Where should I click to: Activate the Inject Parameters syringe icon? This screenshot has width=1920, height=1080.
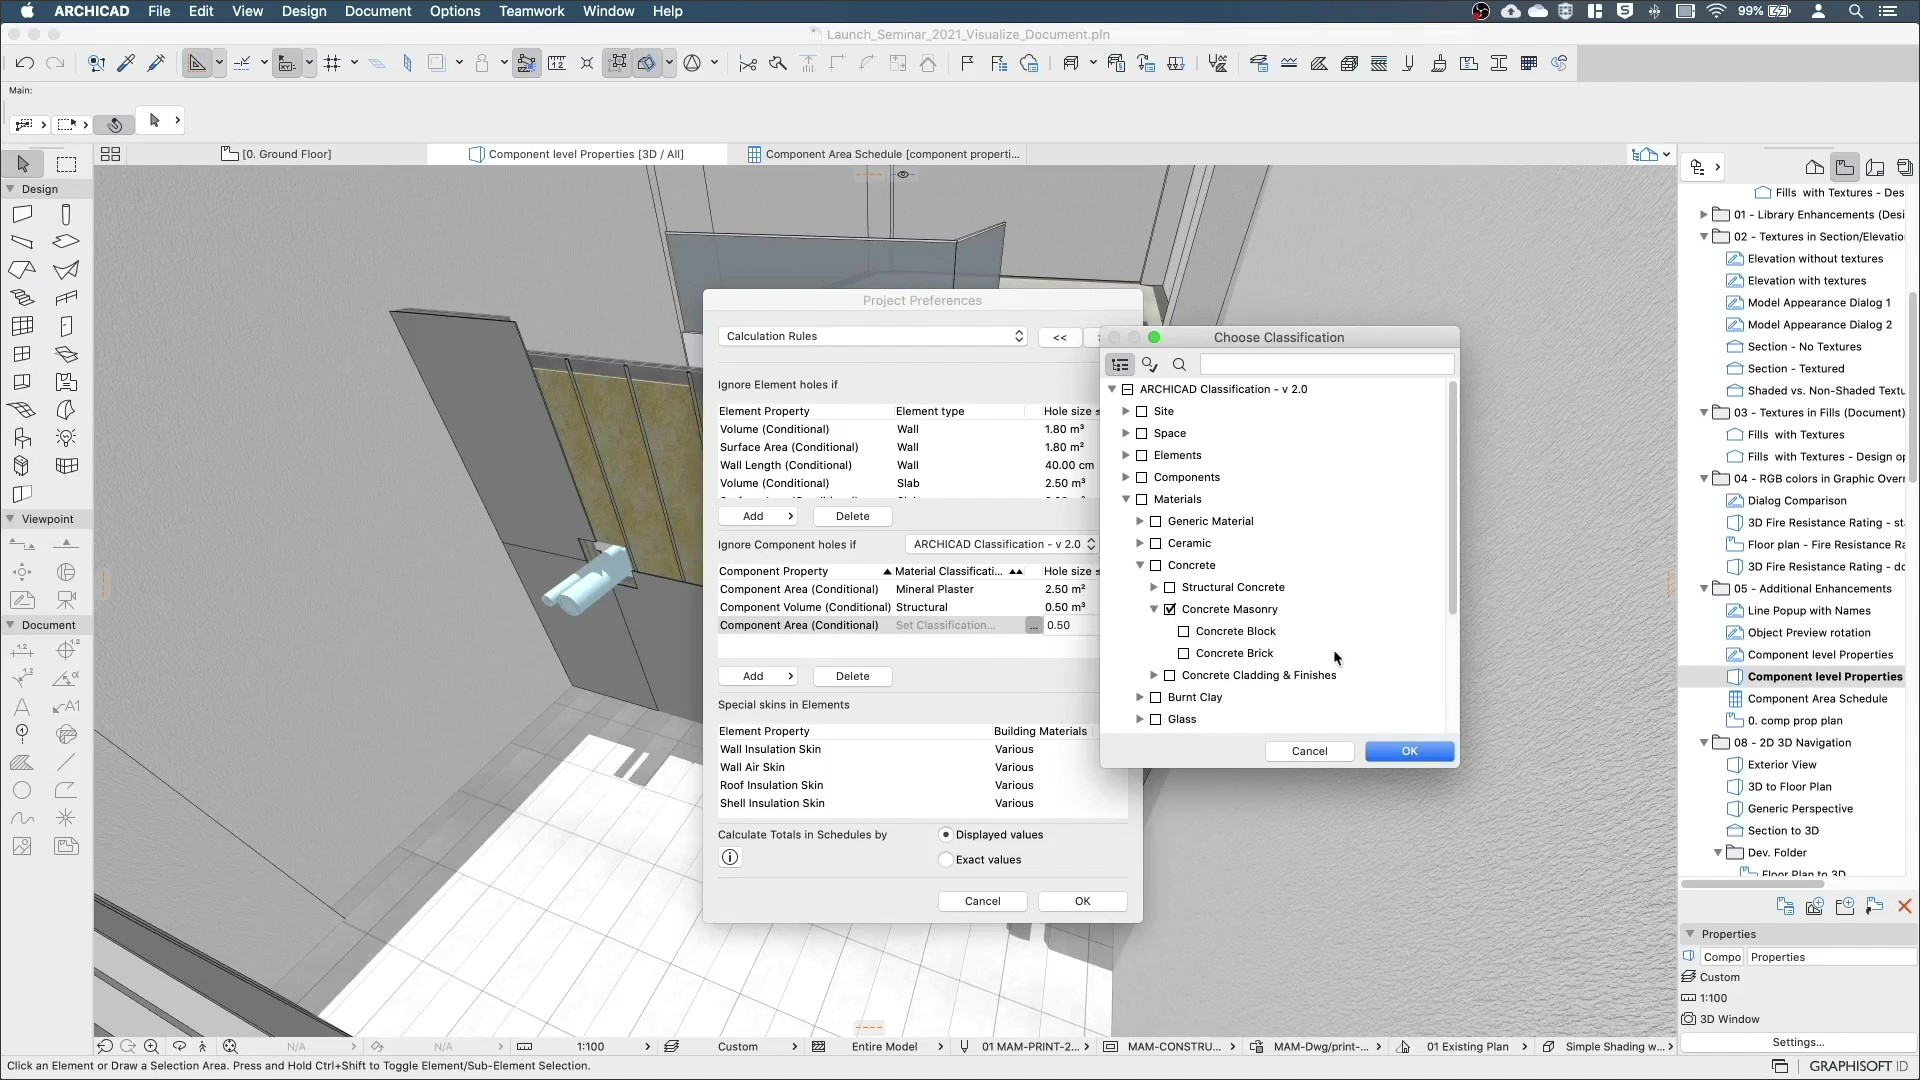(156, 63)
